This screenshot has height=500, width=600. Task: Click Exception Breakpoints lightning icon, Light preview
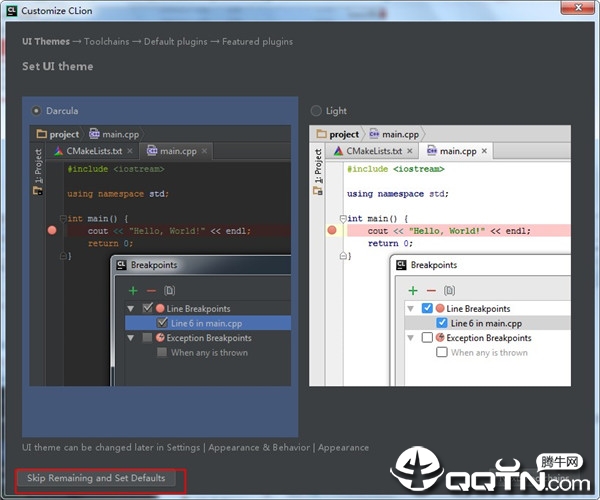[x=440, y=337]
